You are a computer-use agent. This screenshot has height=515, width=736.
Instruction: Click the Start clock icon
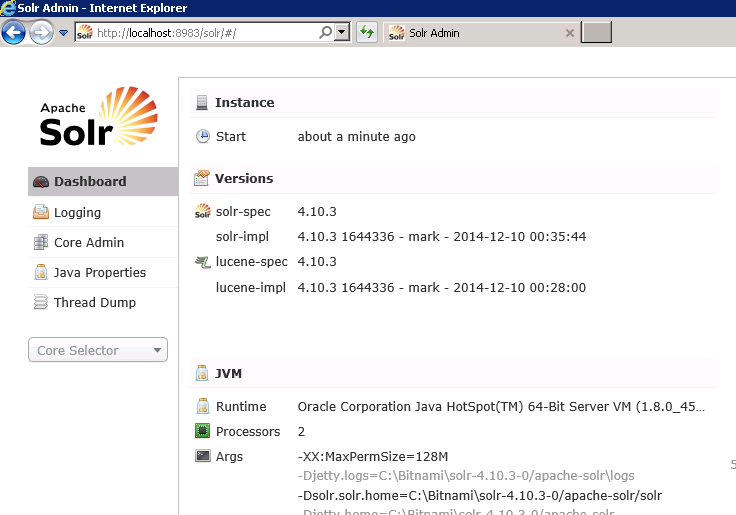(203, 136)
